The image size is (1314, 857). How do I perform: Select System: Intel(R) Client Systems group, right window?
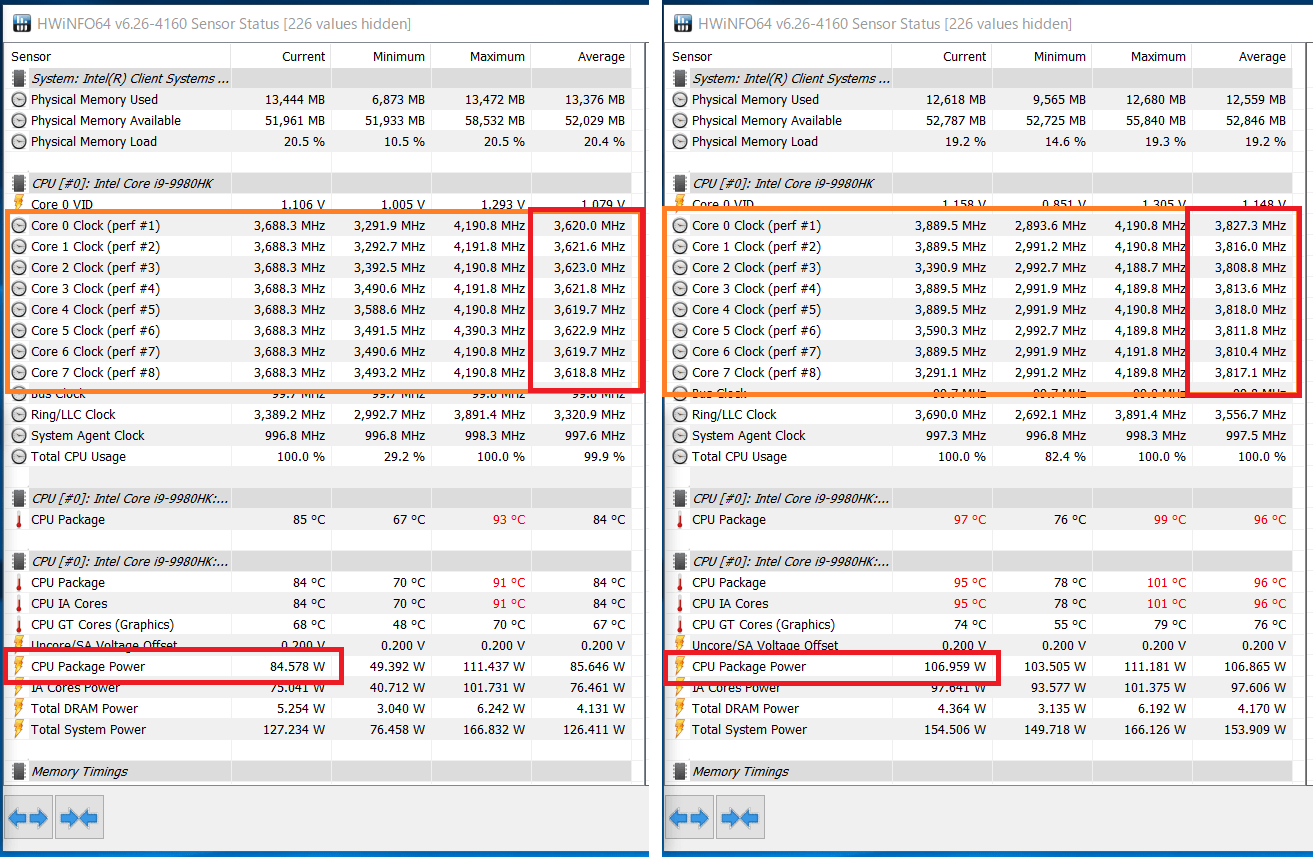979,79
